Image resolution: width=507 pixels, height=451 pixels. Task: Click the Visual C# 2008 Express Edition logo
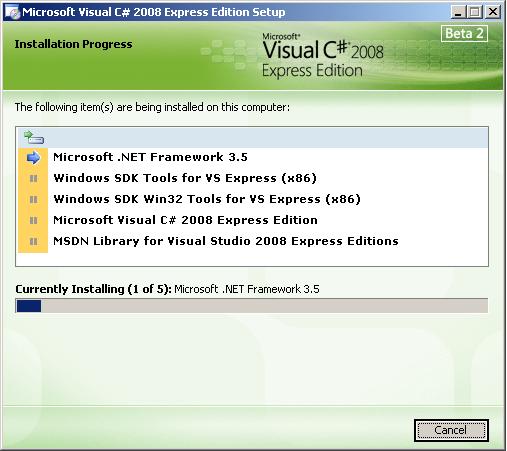pos(323,56)
